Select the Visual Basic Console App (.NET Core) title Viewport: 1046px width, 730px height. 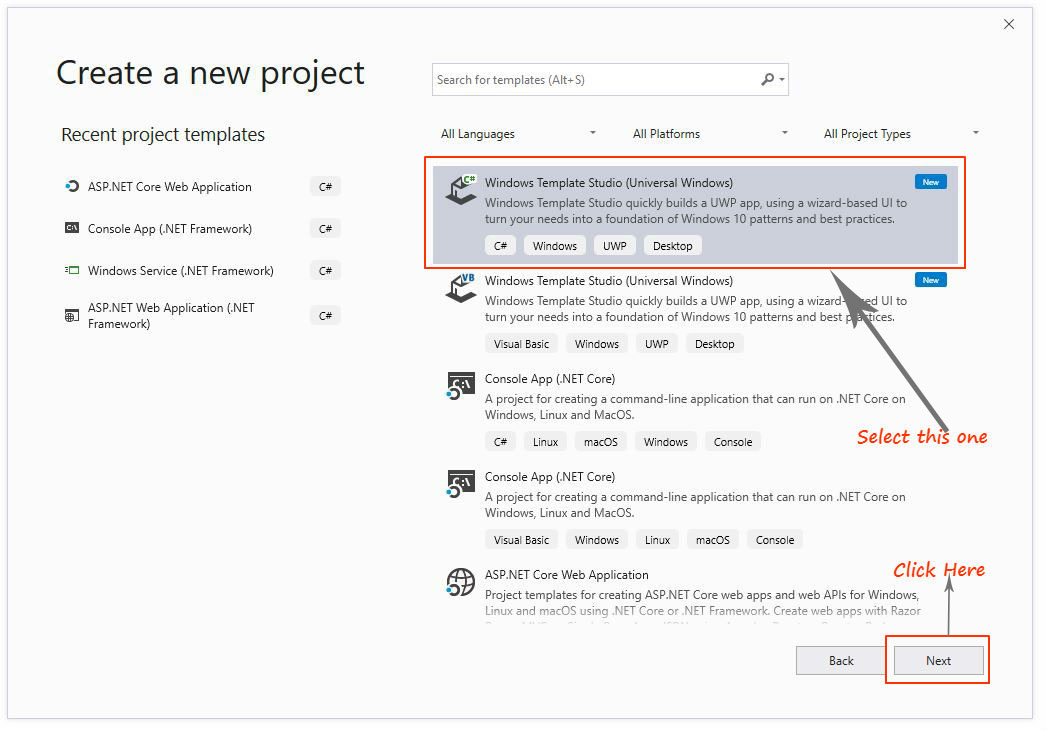pyautogui.click(x=550, y=477)
